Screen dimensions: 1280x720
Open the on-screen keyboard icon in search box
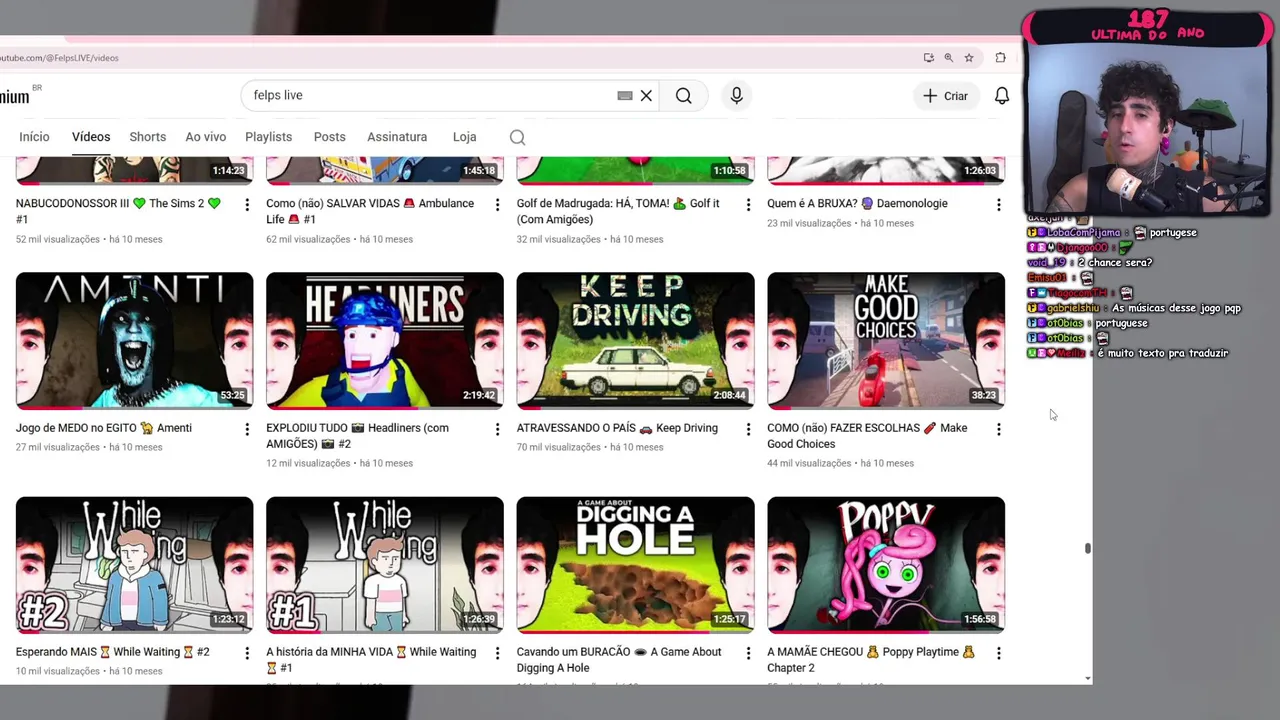(625, 96)
